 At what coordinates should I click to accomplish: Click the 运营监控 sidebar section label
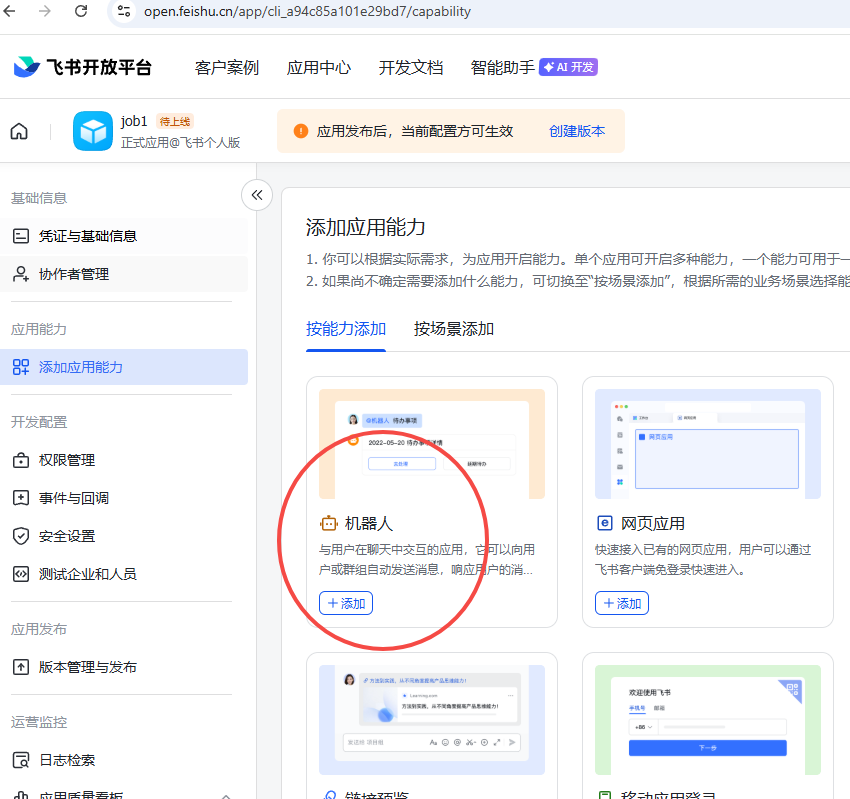(x=39, y=723)
